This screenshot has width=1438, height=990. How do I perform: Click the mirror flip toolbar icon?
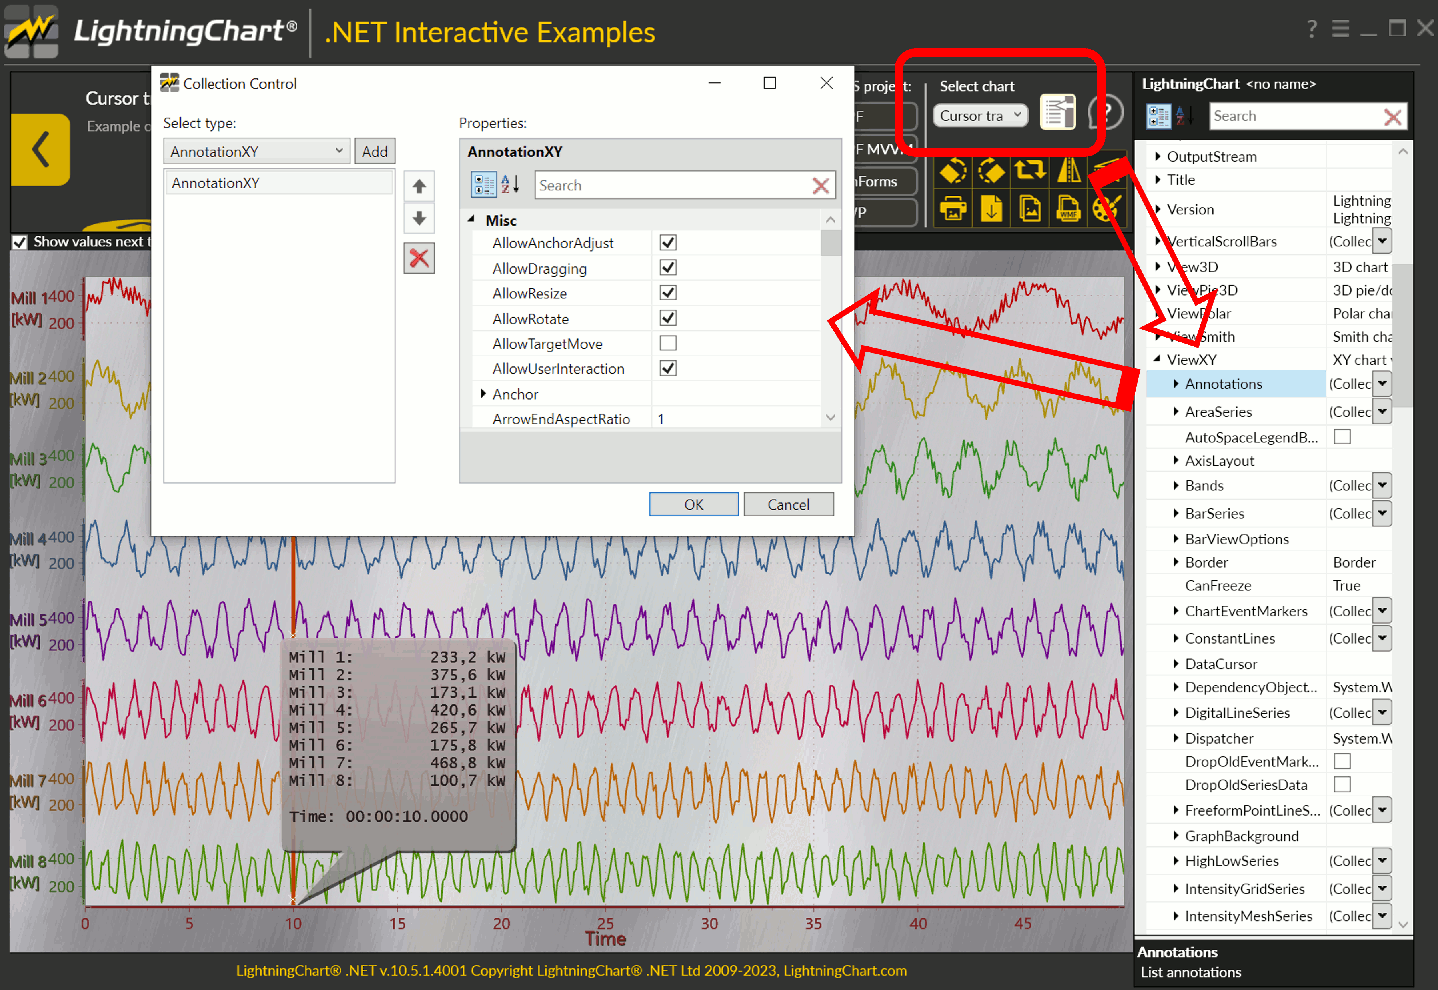point(1068,171)
